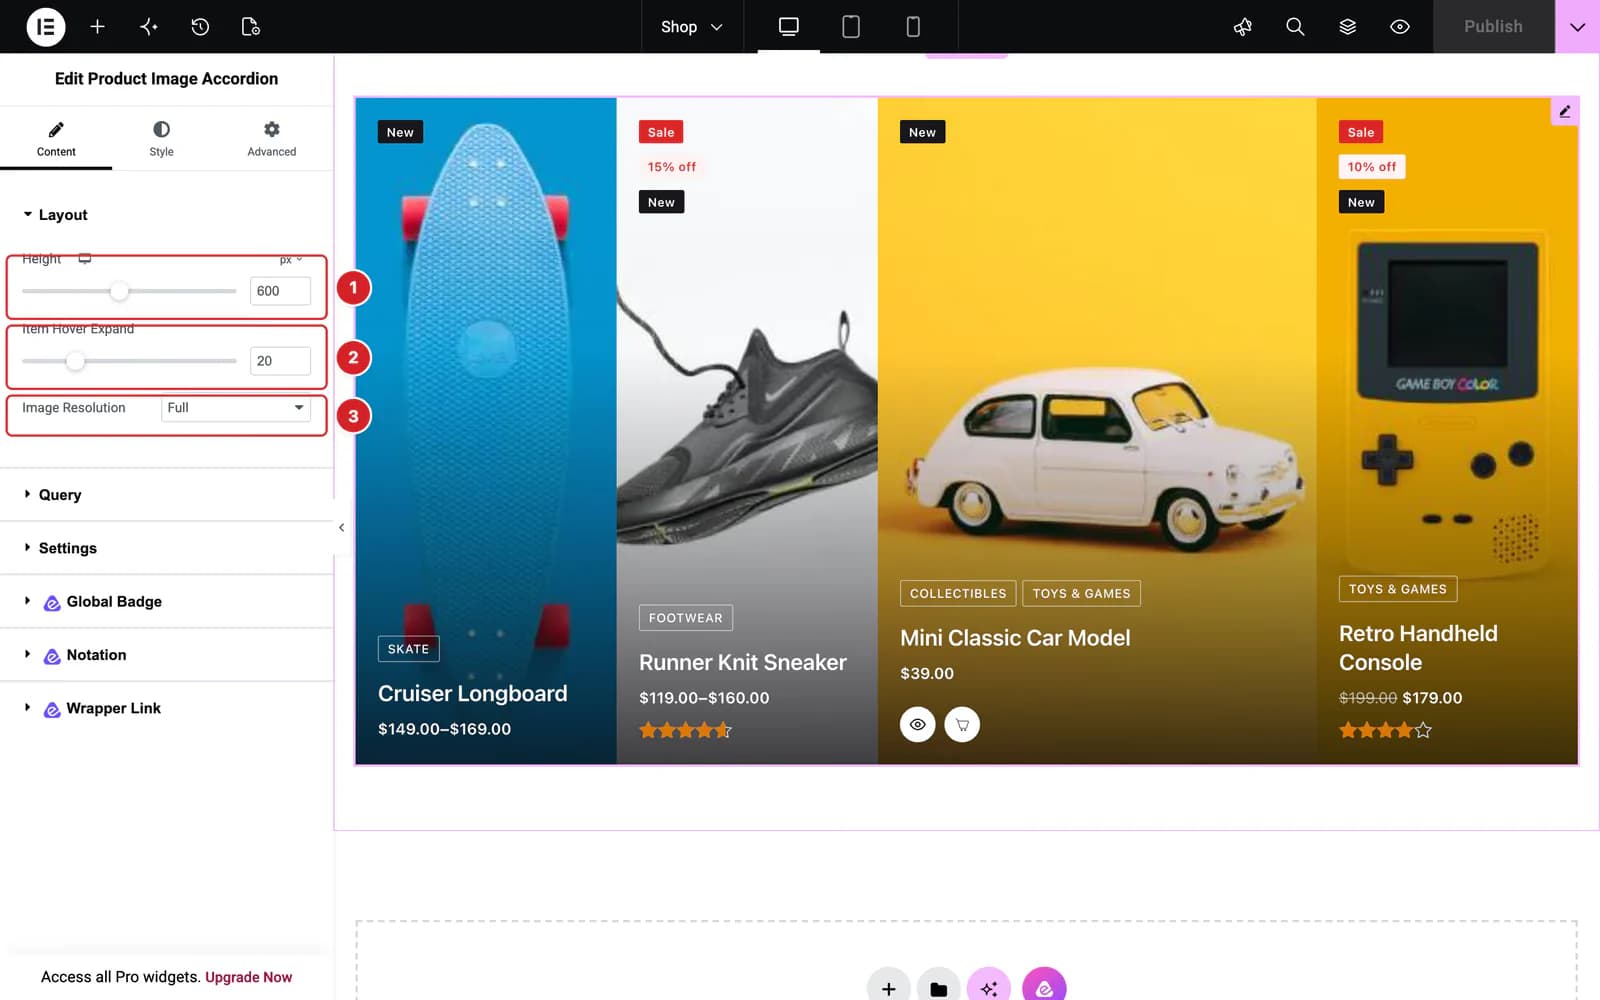Expand the Query section
The width and height of the screenshot is (1600, 1000).
[166, 495]
